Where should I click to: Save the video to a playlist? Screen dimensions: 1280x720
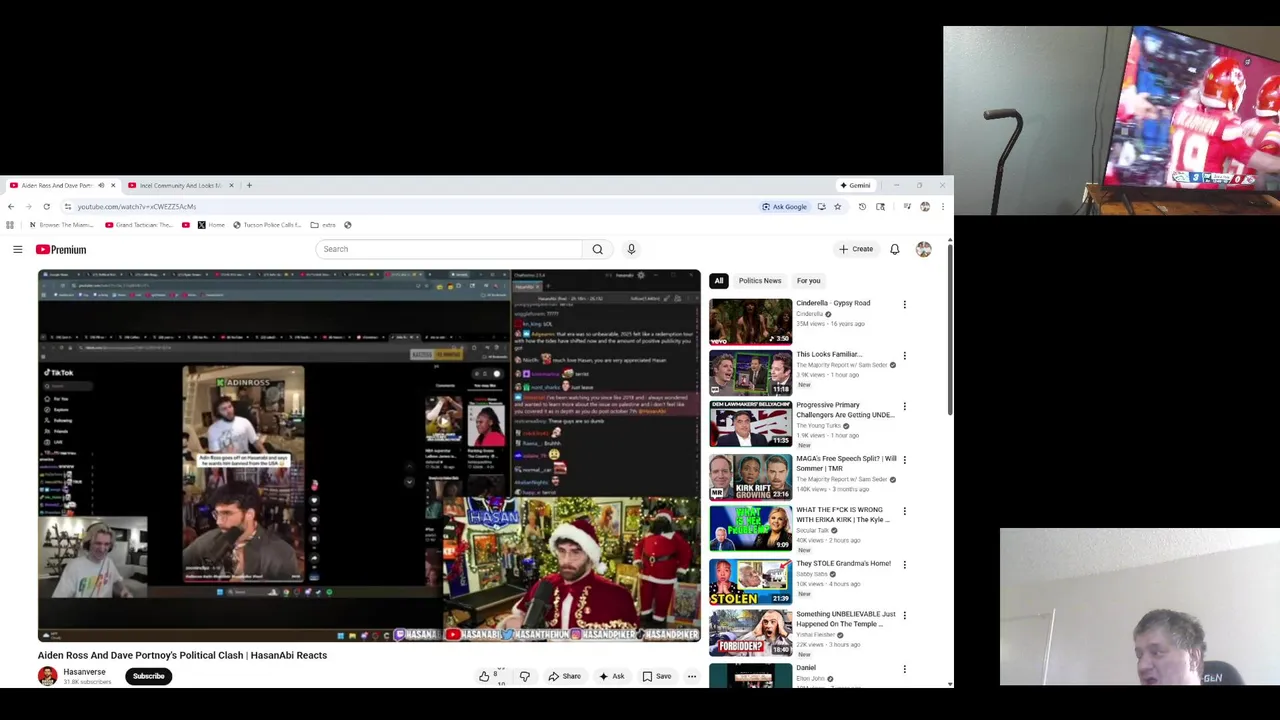[x=656, y=676]
